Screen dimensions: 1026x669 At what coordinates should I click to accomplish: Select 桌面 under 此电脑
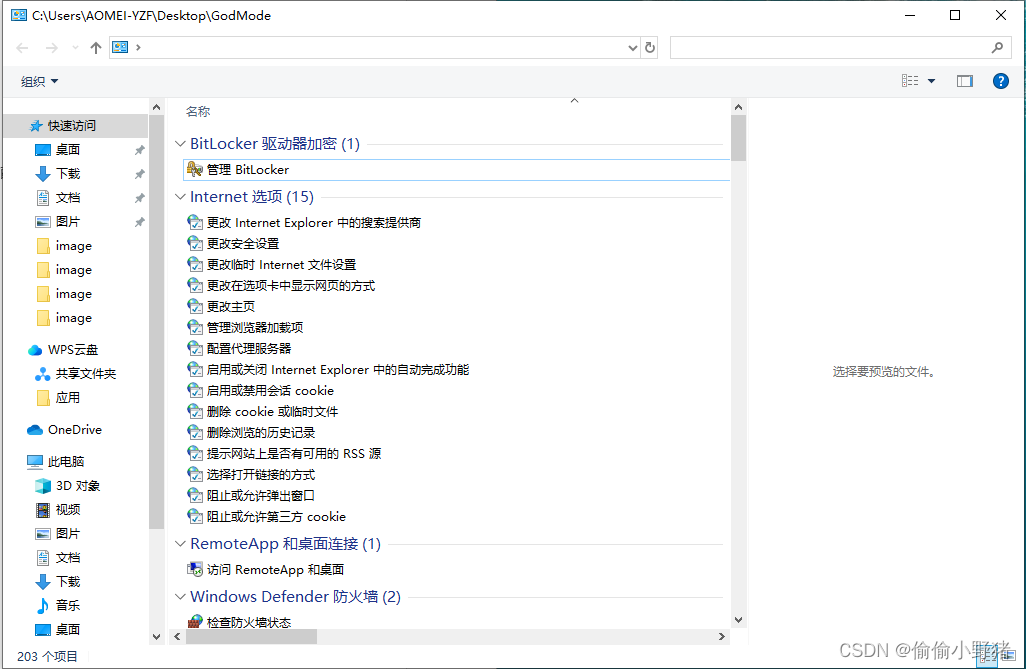tap(67, 630)
